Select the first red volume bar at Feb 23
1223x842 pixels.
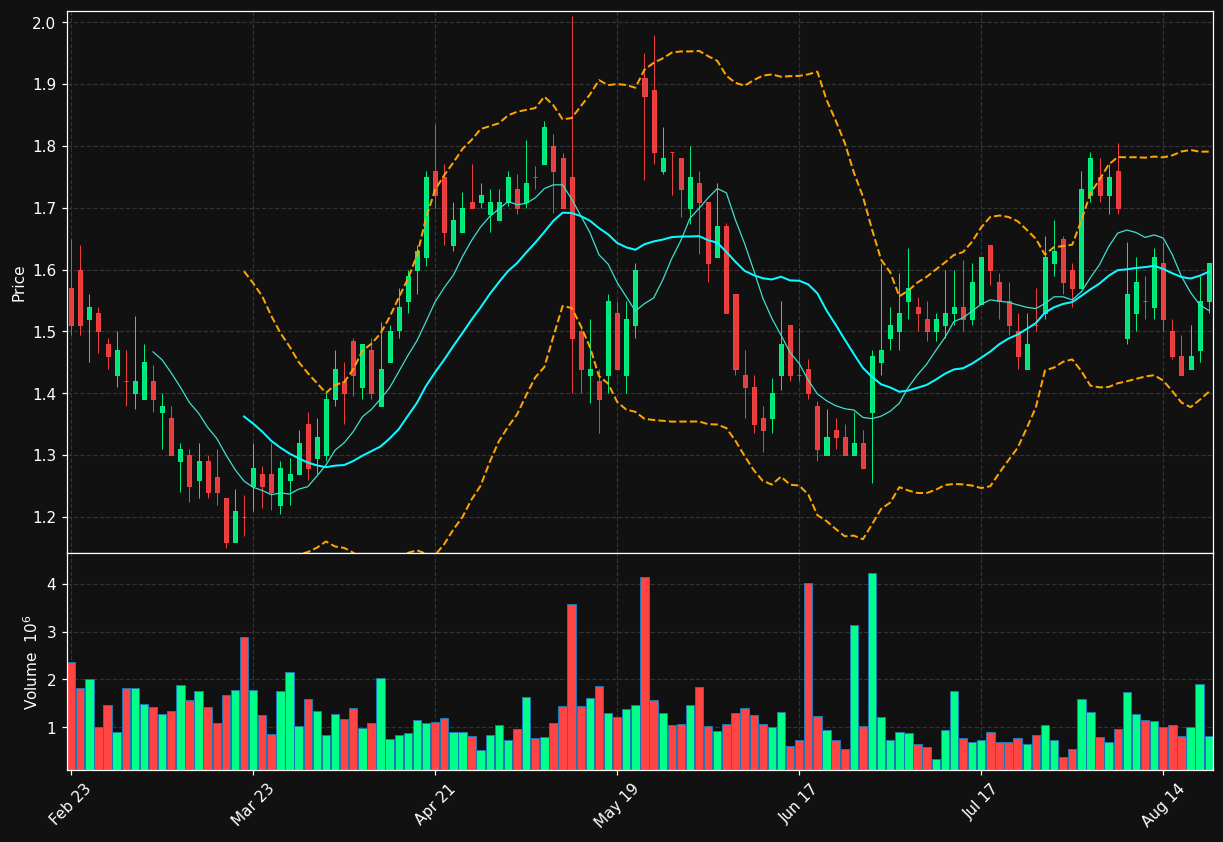71,716
